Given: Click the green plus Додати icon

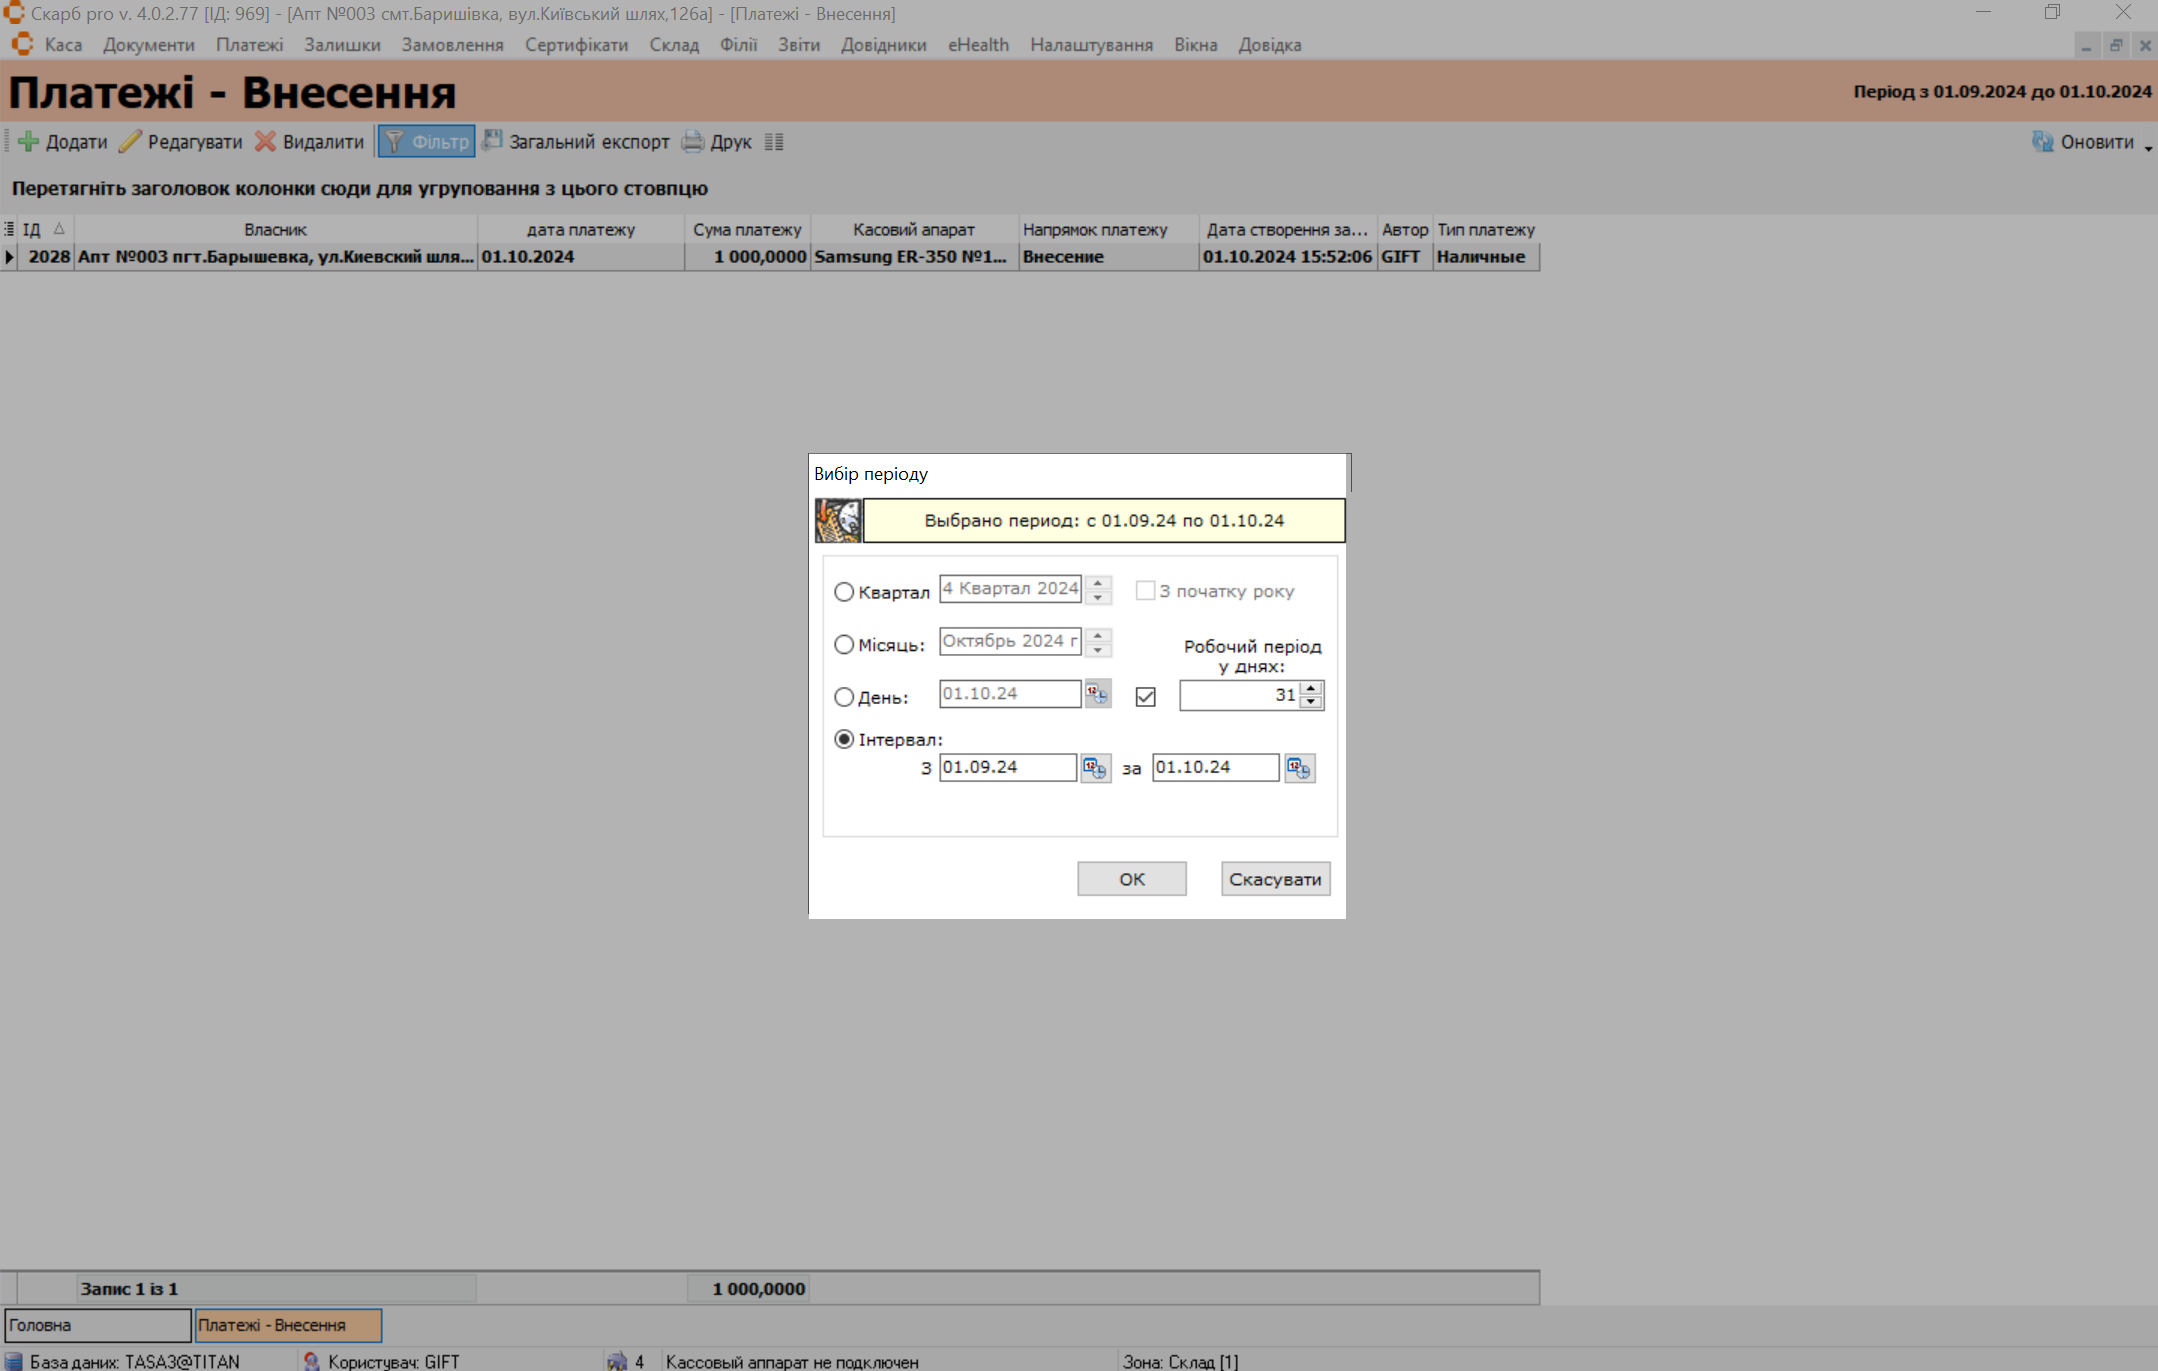Looking at the screenshot, I should click(28, 142).
